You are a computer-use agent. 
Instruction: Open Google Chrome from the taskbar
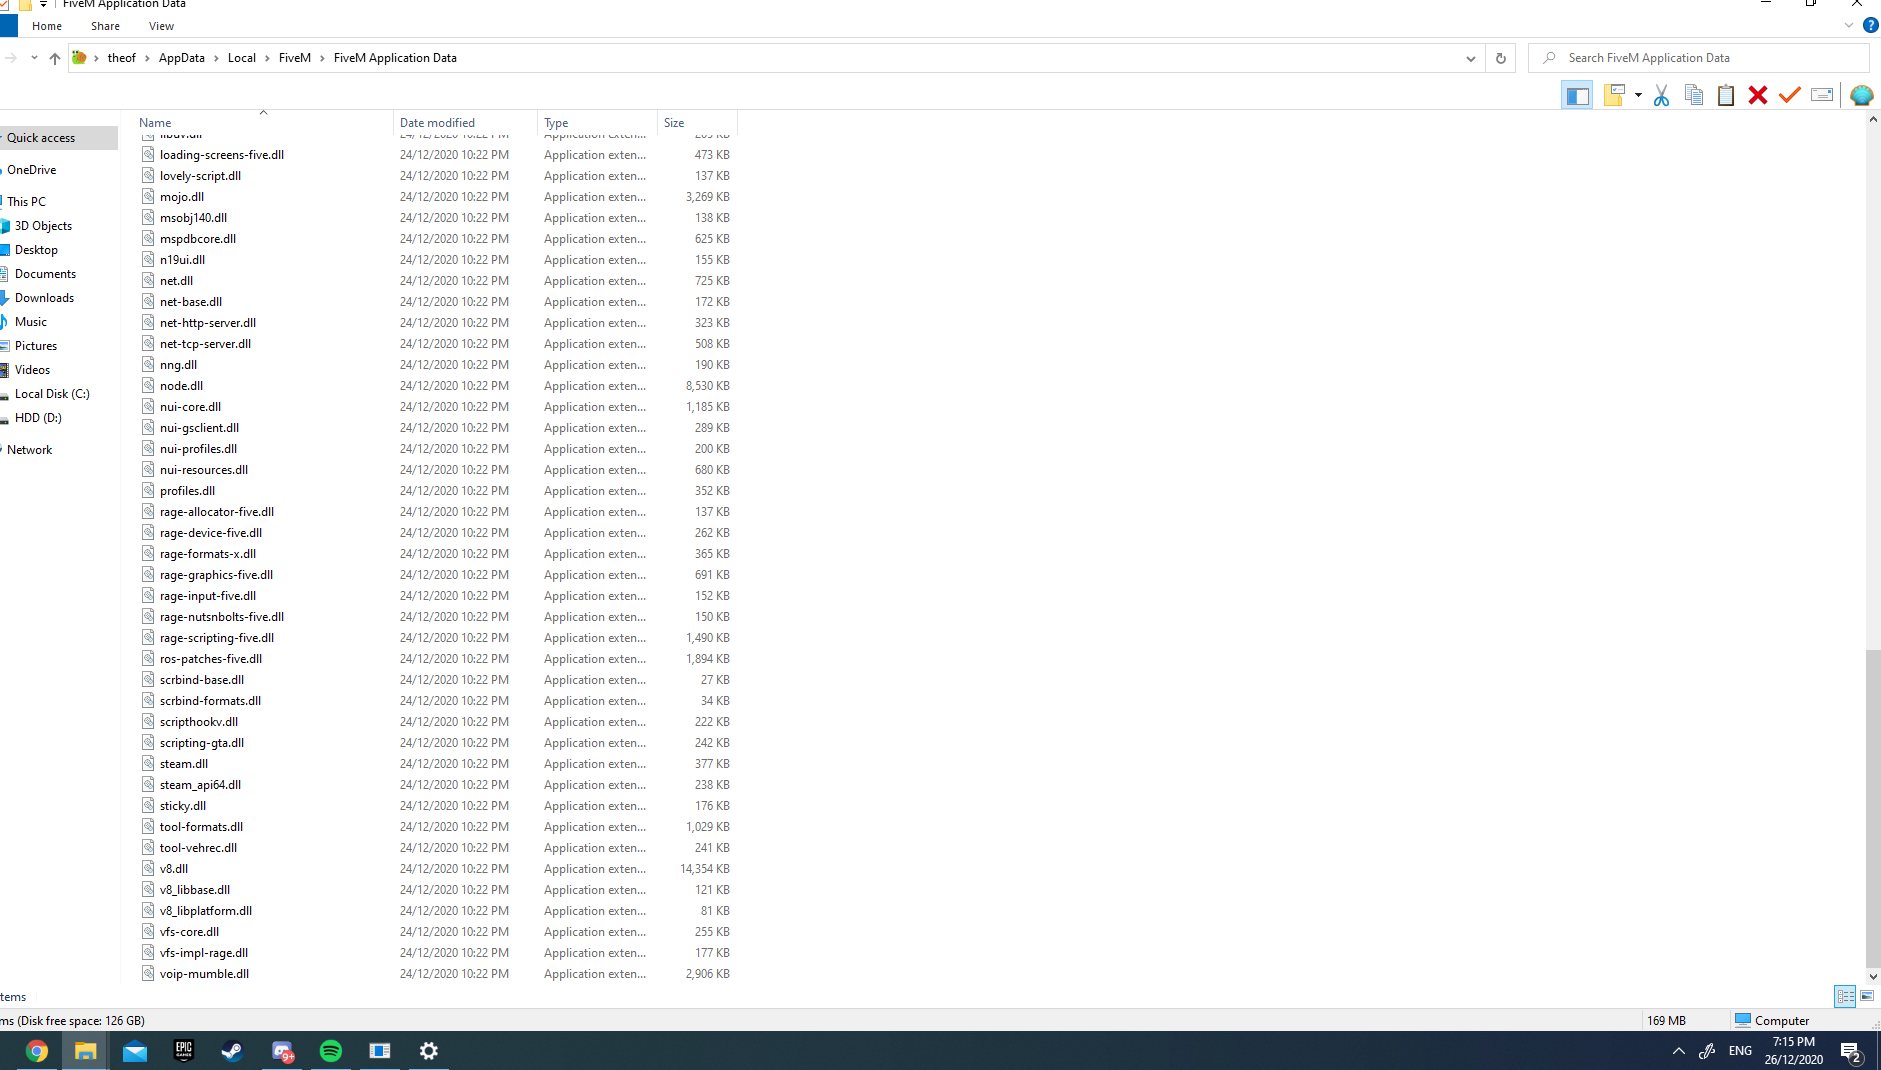click(37, 1051)
